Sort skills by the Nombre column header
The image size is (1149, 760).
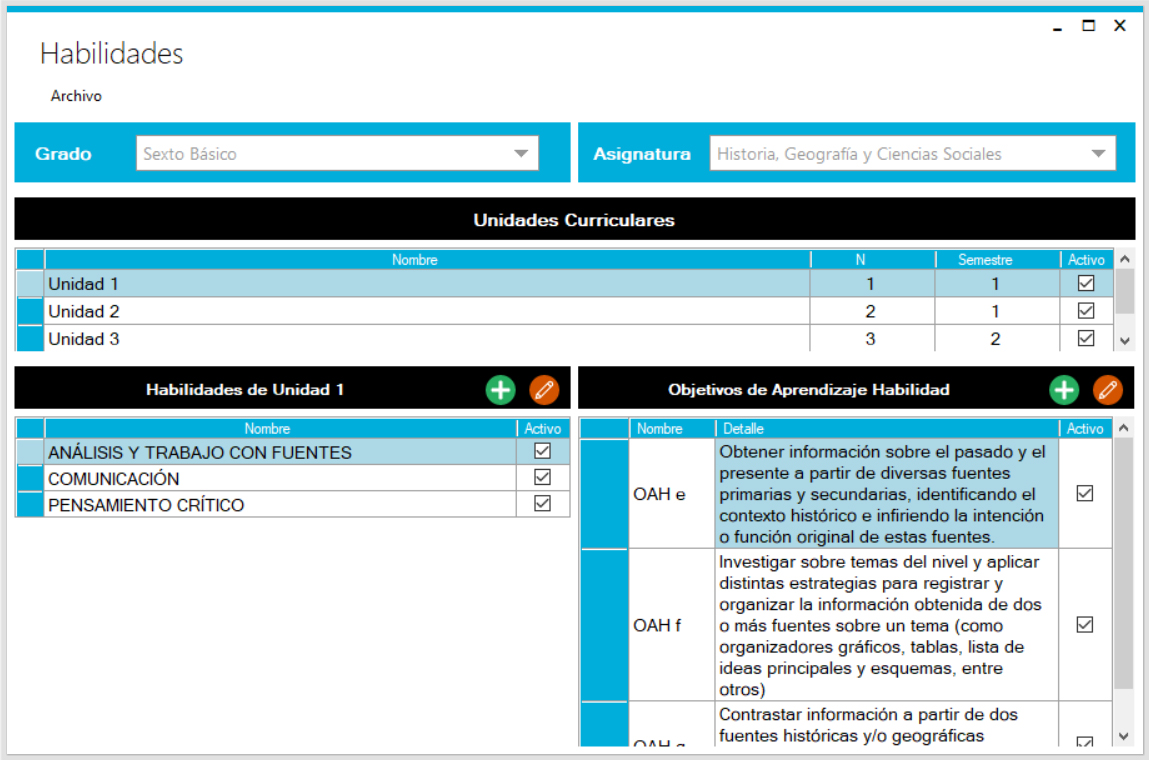pyautogui.click(x=281, y=429)
